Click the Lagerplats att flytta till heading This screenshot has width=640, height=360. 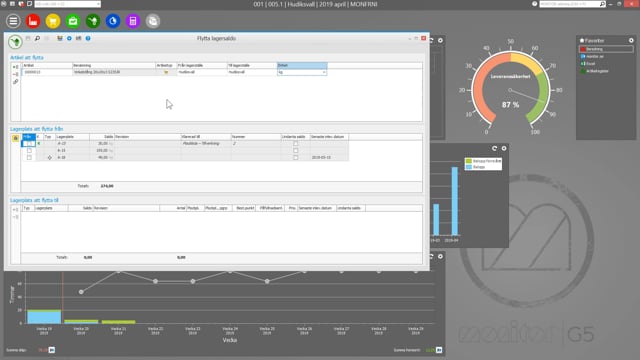(x=34, y=200)
